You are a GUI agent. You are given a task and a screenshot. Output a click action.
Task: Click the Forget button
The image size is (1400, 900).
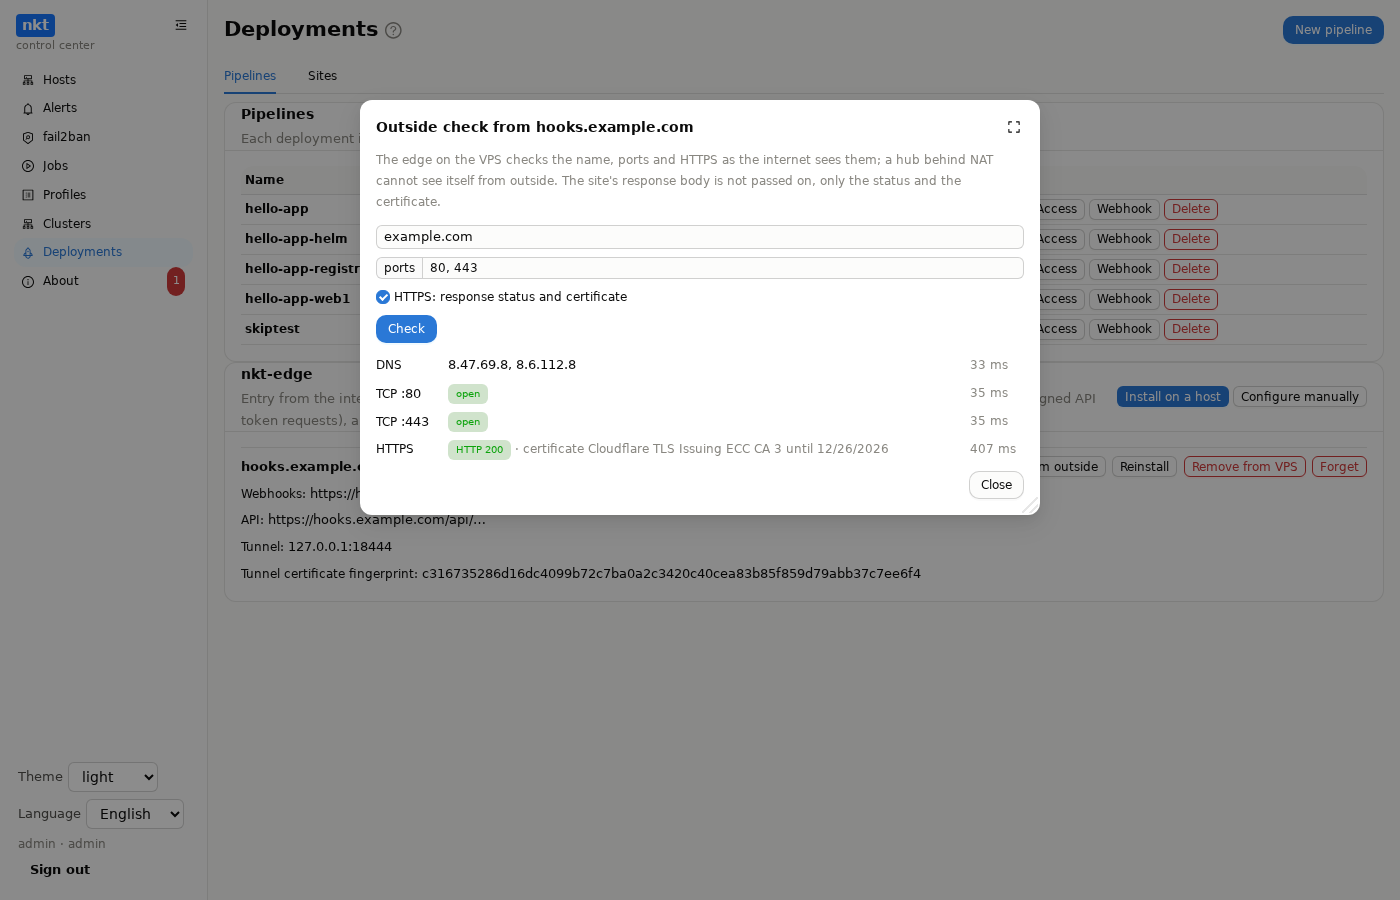click(1339, 467)
